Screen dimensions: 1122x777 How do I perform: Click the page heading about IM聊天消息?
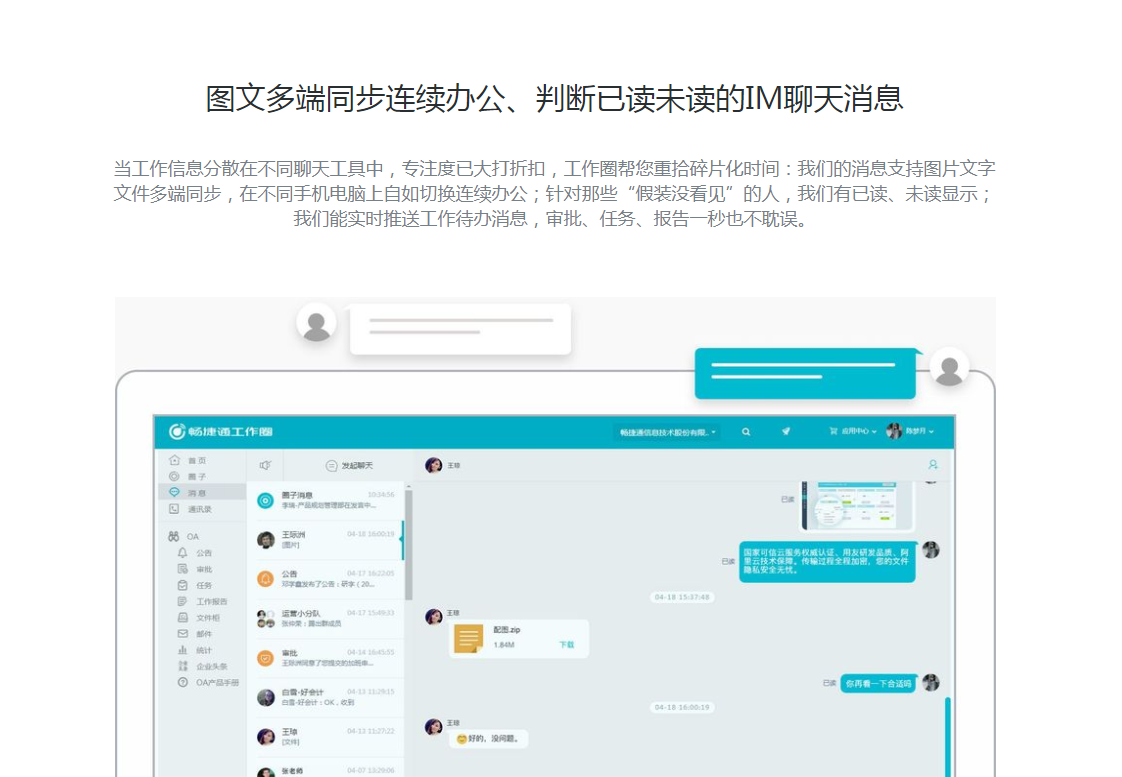pos(555,99)
